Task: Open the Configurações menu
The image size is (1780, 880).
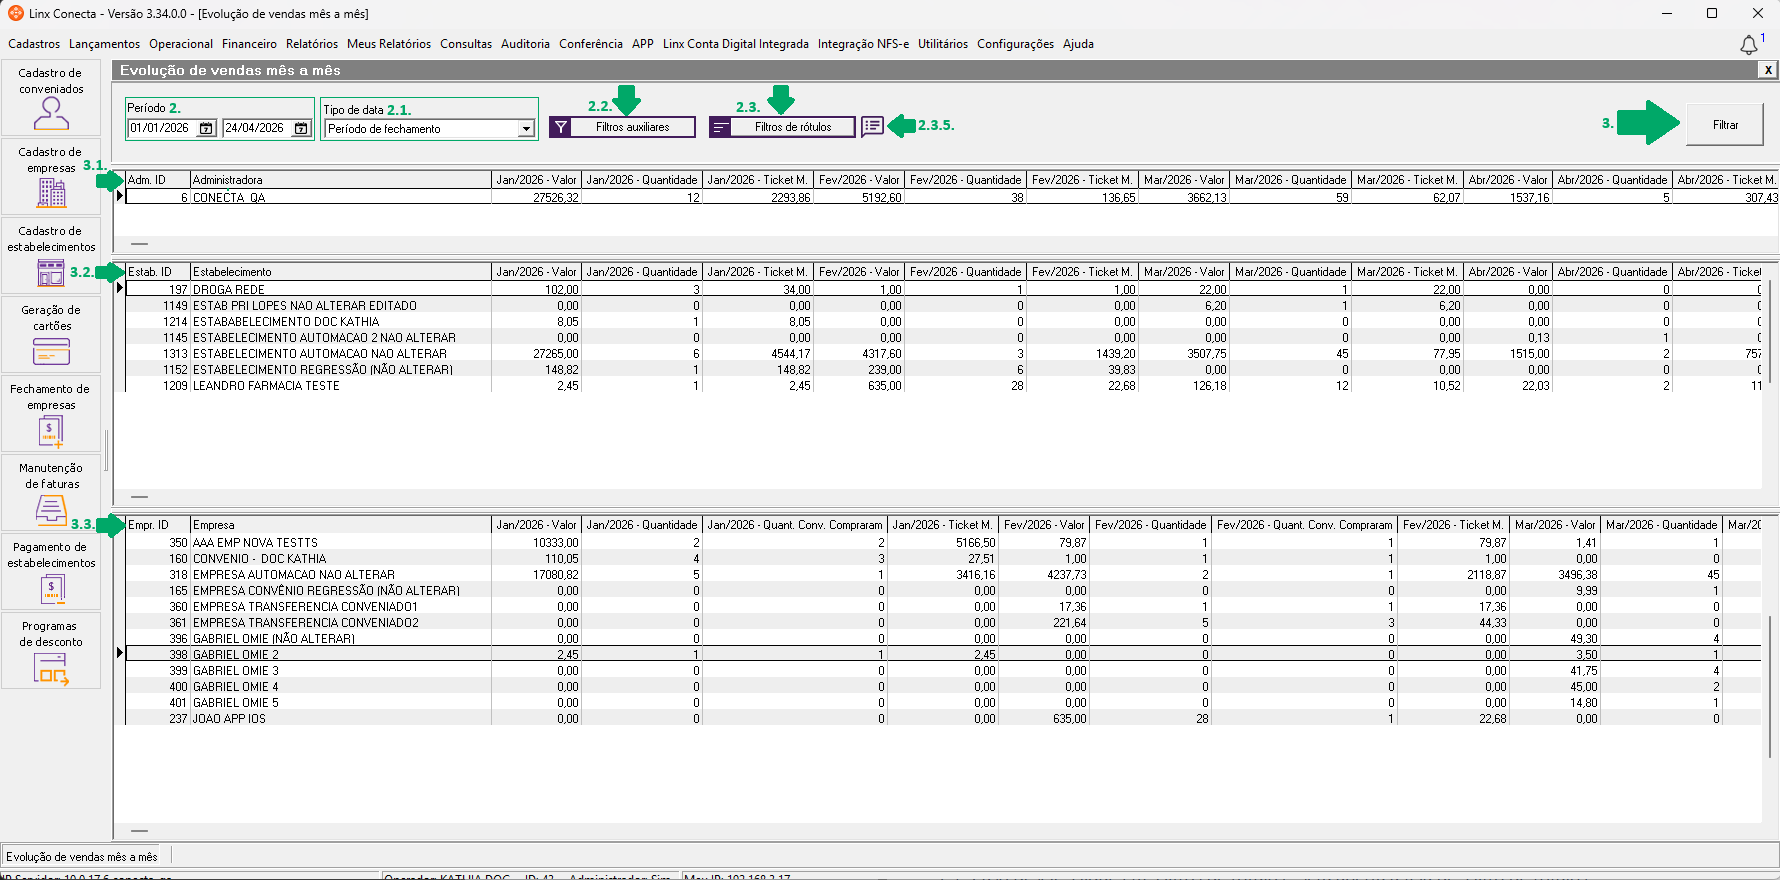Action: coord(1015,44)
